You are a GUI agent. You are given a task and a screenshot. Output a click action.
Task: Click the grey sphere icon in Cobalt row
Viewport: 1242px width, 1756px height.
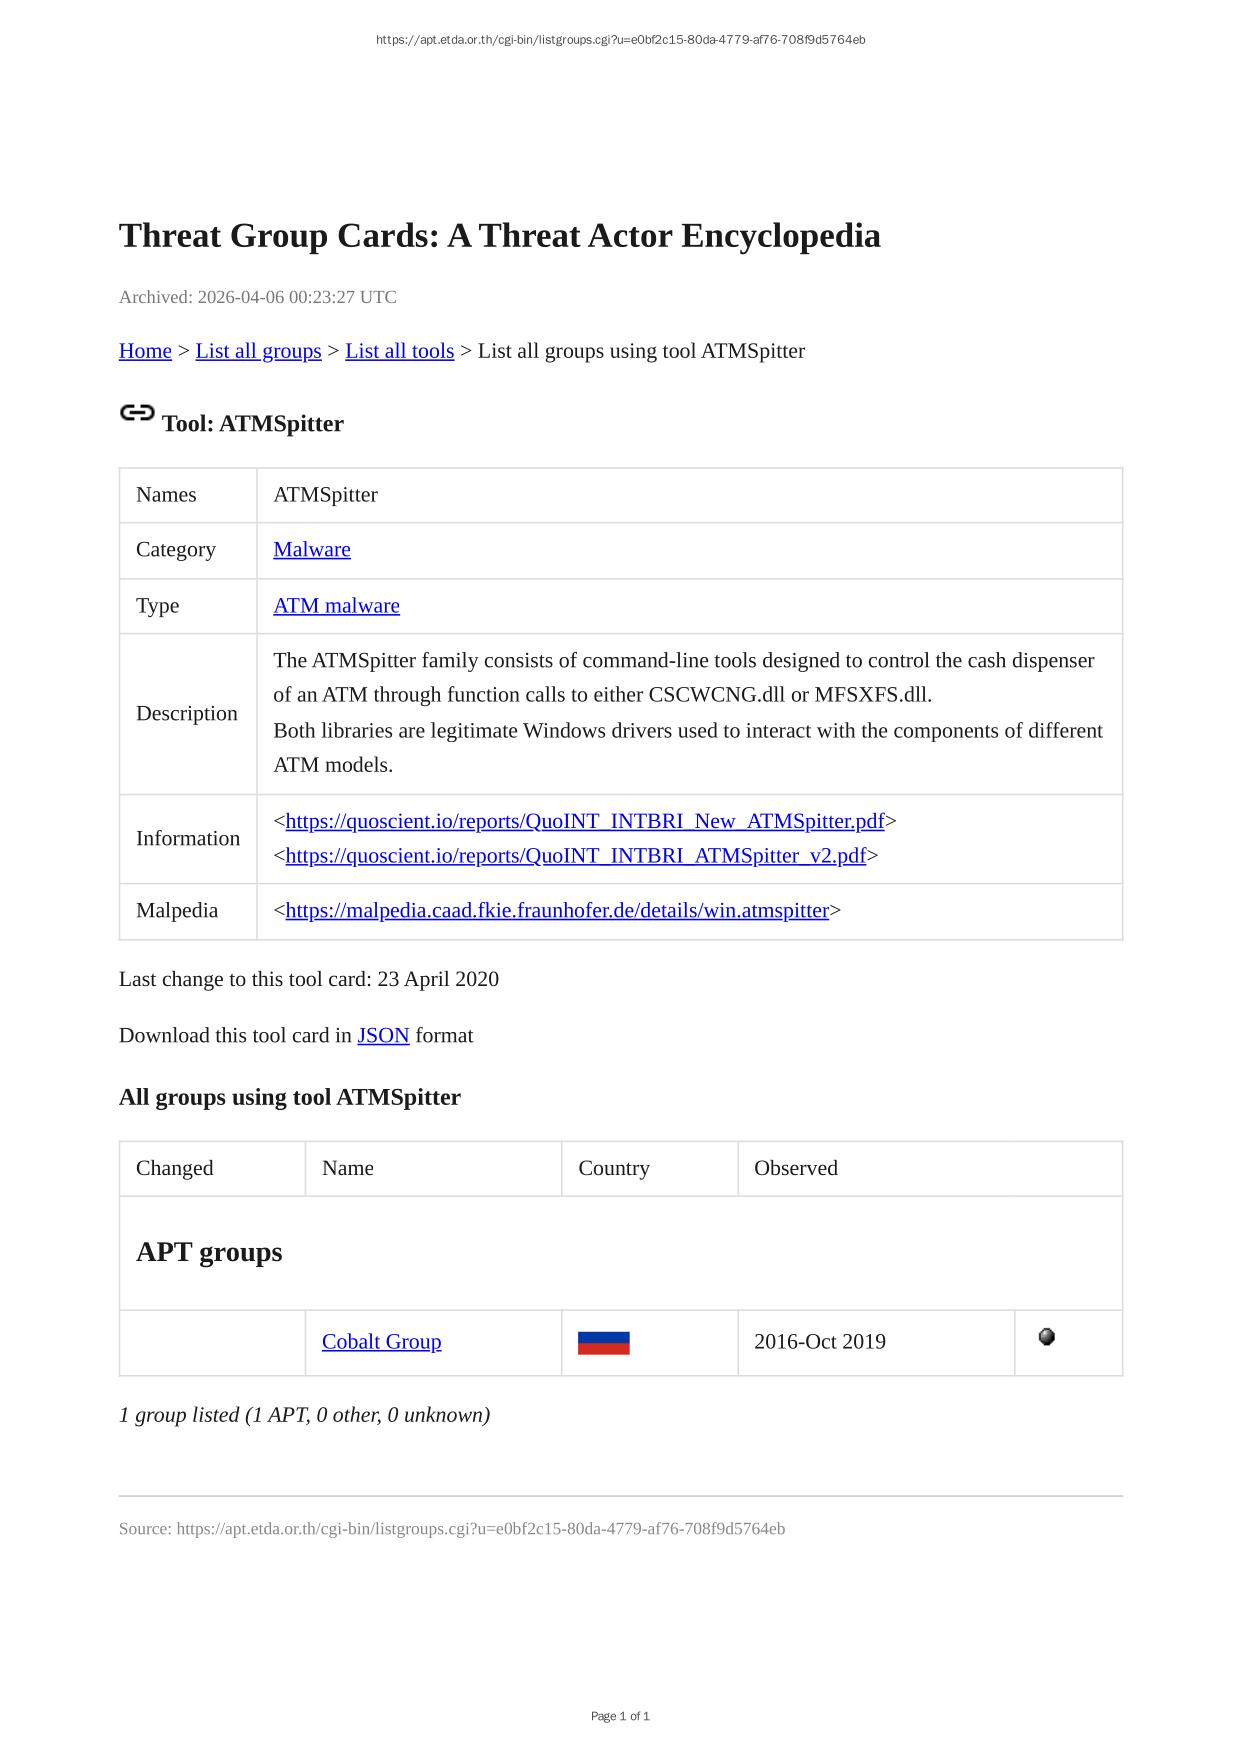(x=1046, y=1337)
